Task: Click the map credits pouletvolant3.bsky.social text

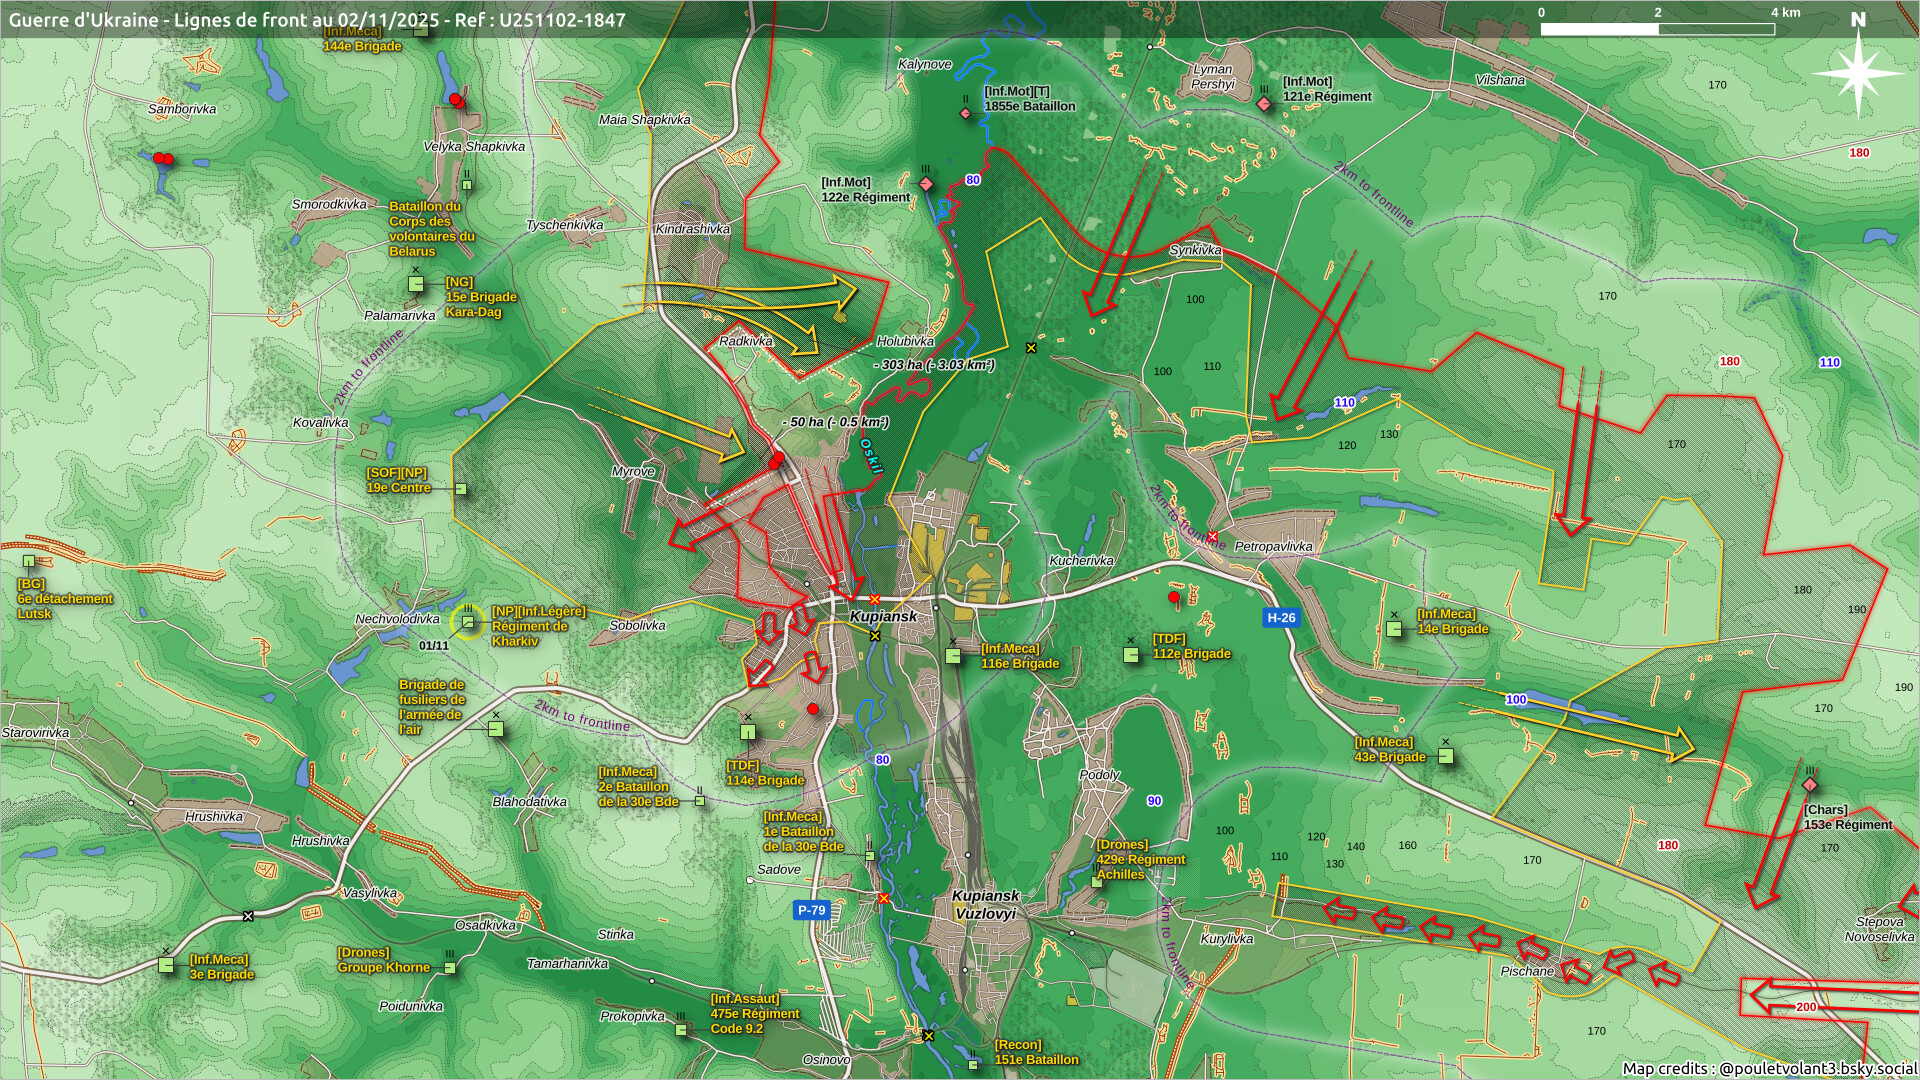Action: coord(1768,1068)
